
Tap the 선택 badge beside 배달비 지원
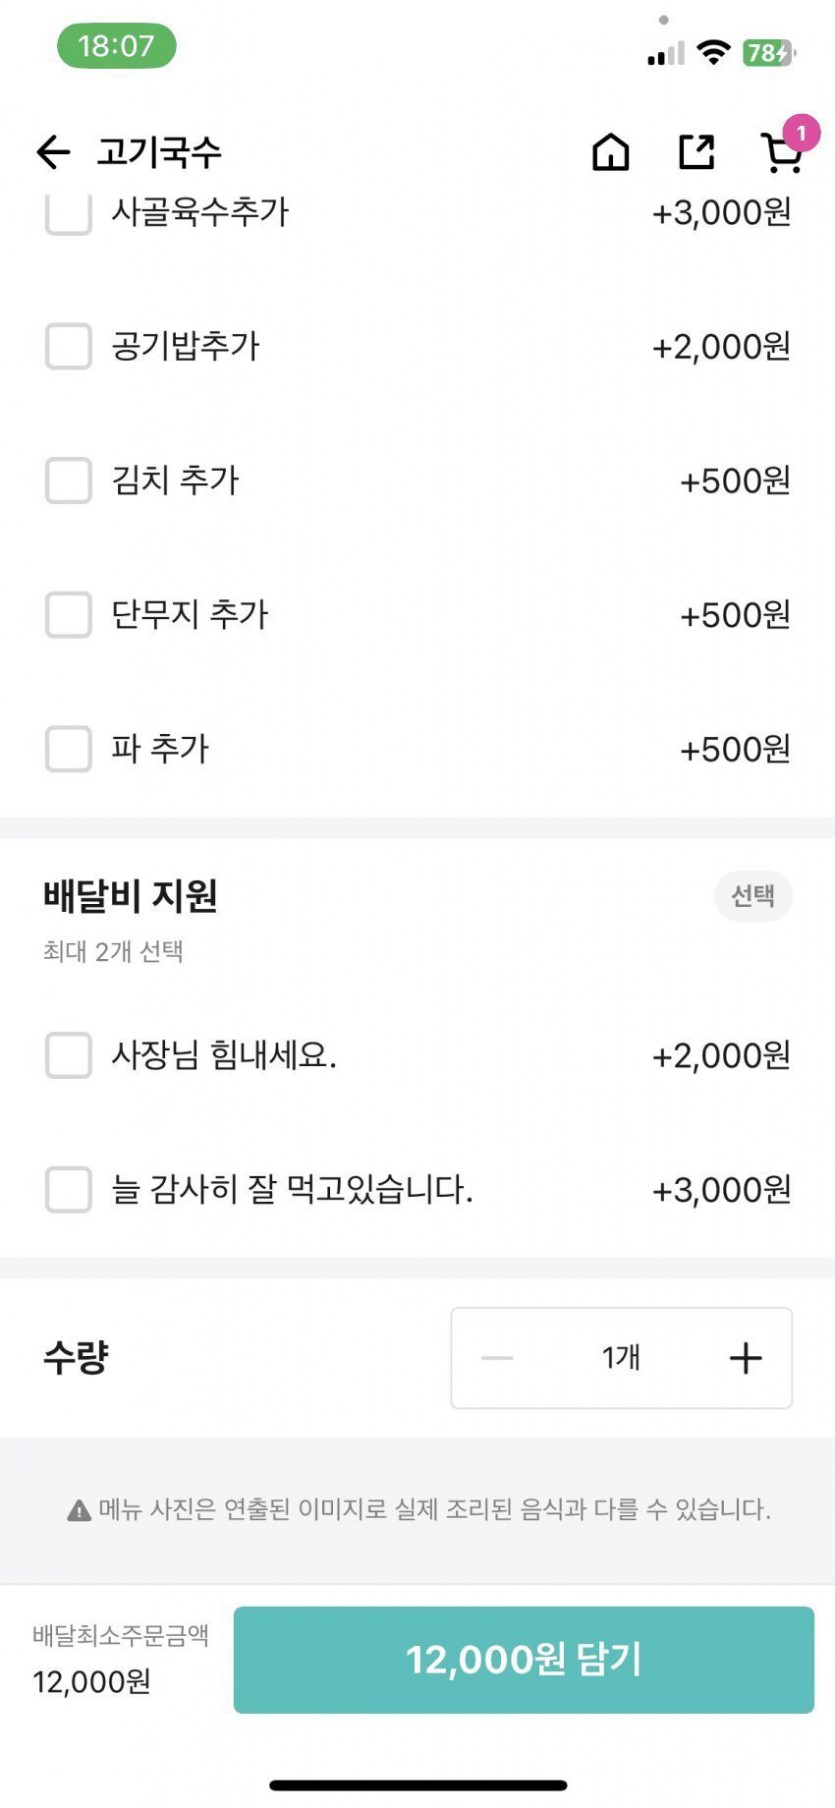753,895
